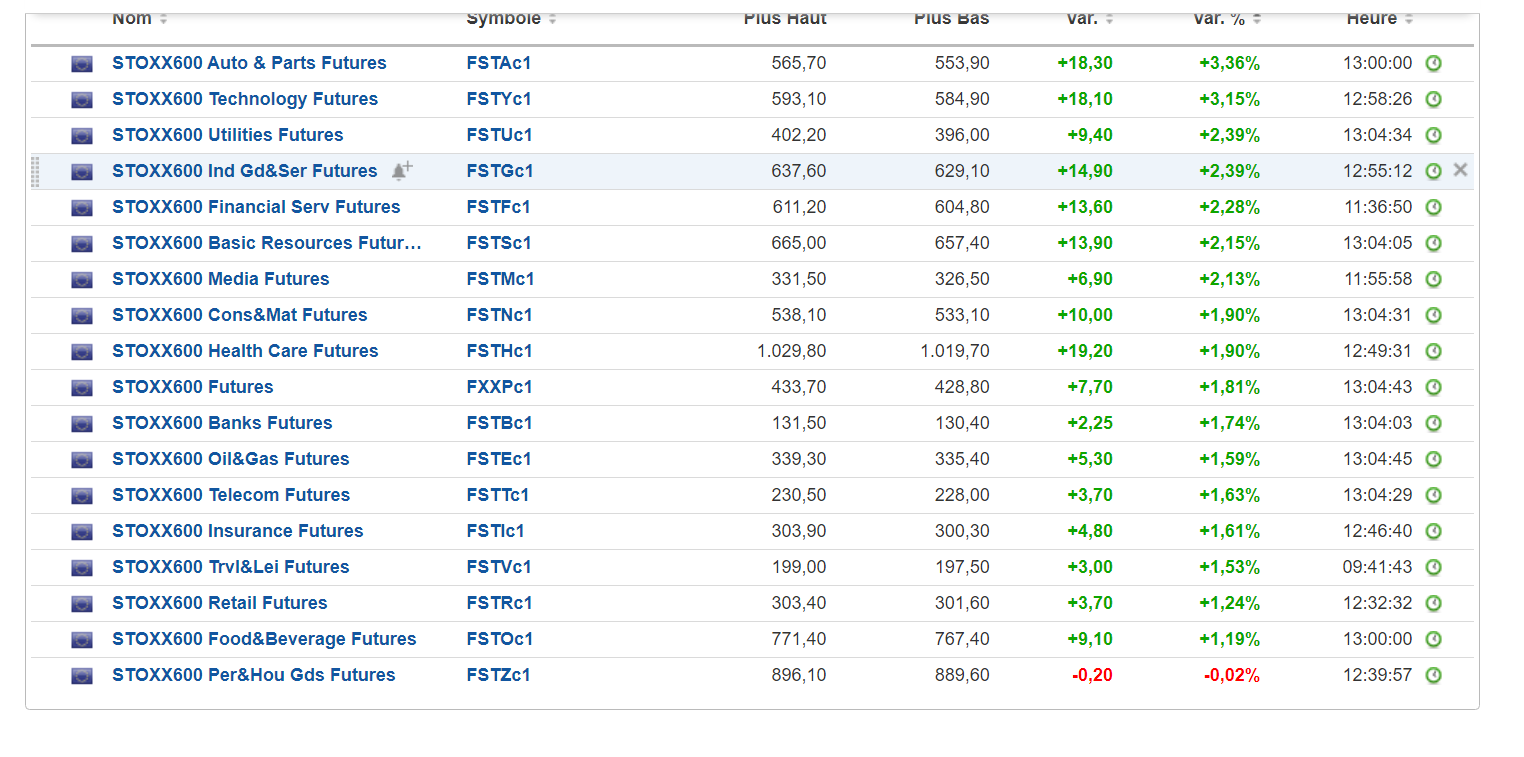Click the EU flag beside STOXX600 Technology Futures

click(82, 100)
